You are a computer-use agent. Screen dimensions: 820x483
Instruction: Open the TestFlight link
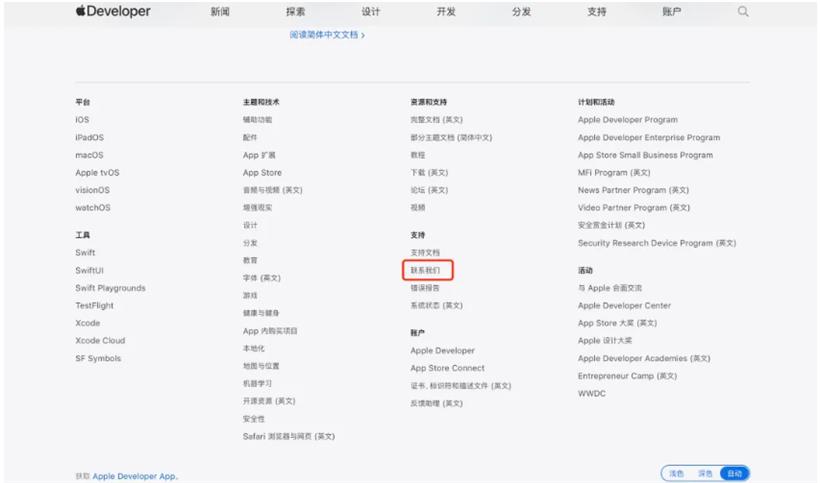[94, 305]
